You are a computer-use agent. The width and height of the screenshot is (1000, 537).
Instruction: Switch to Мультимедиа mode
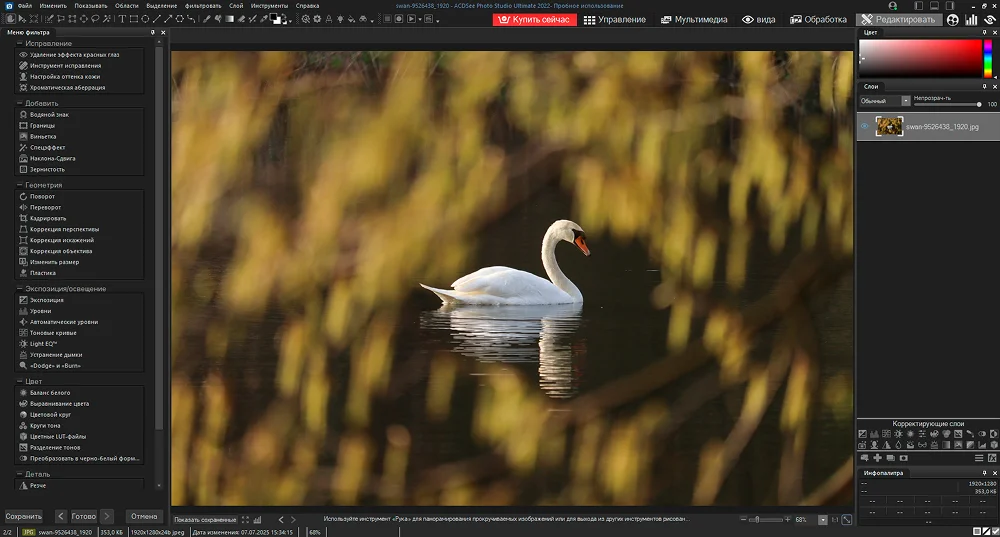[x=694, y=20]
